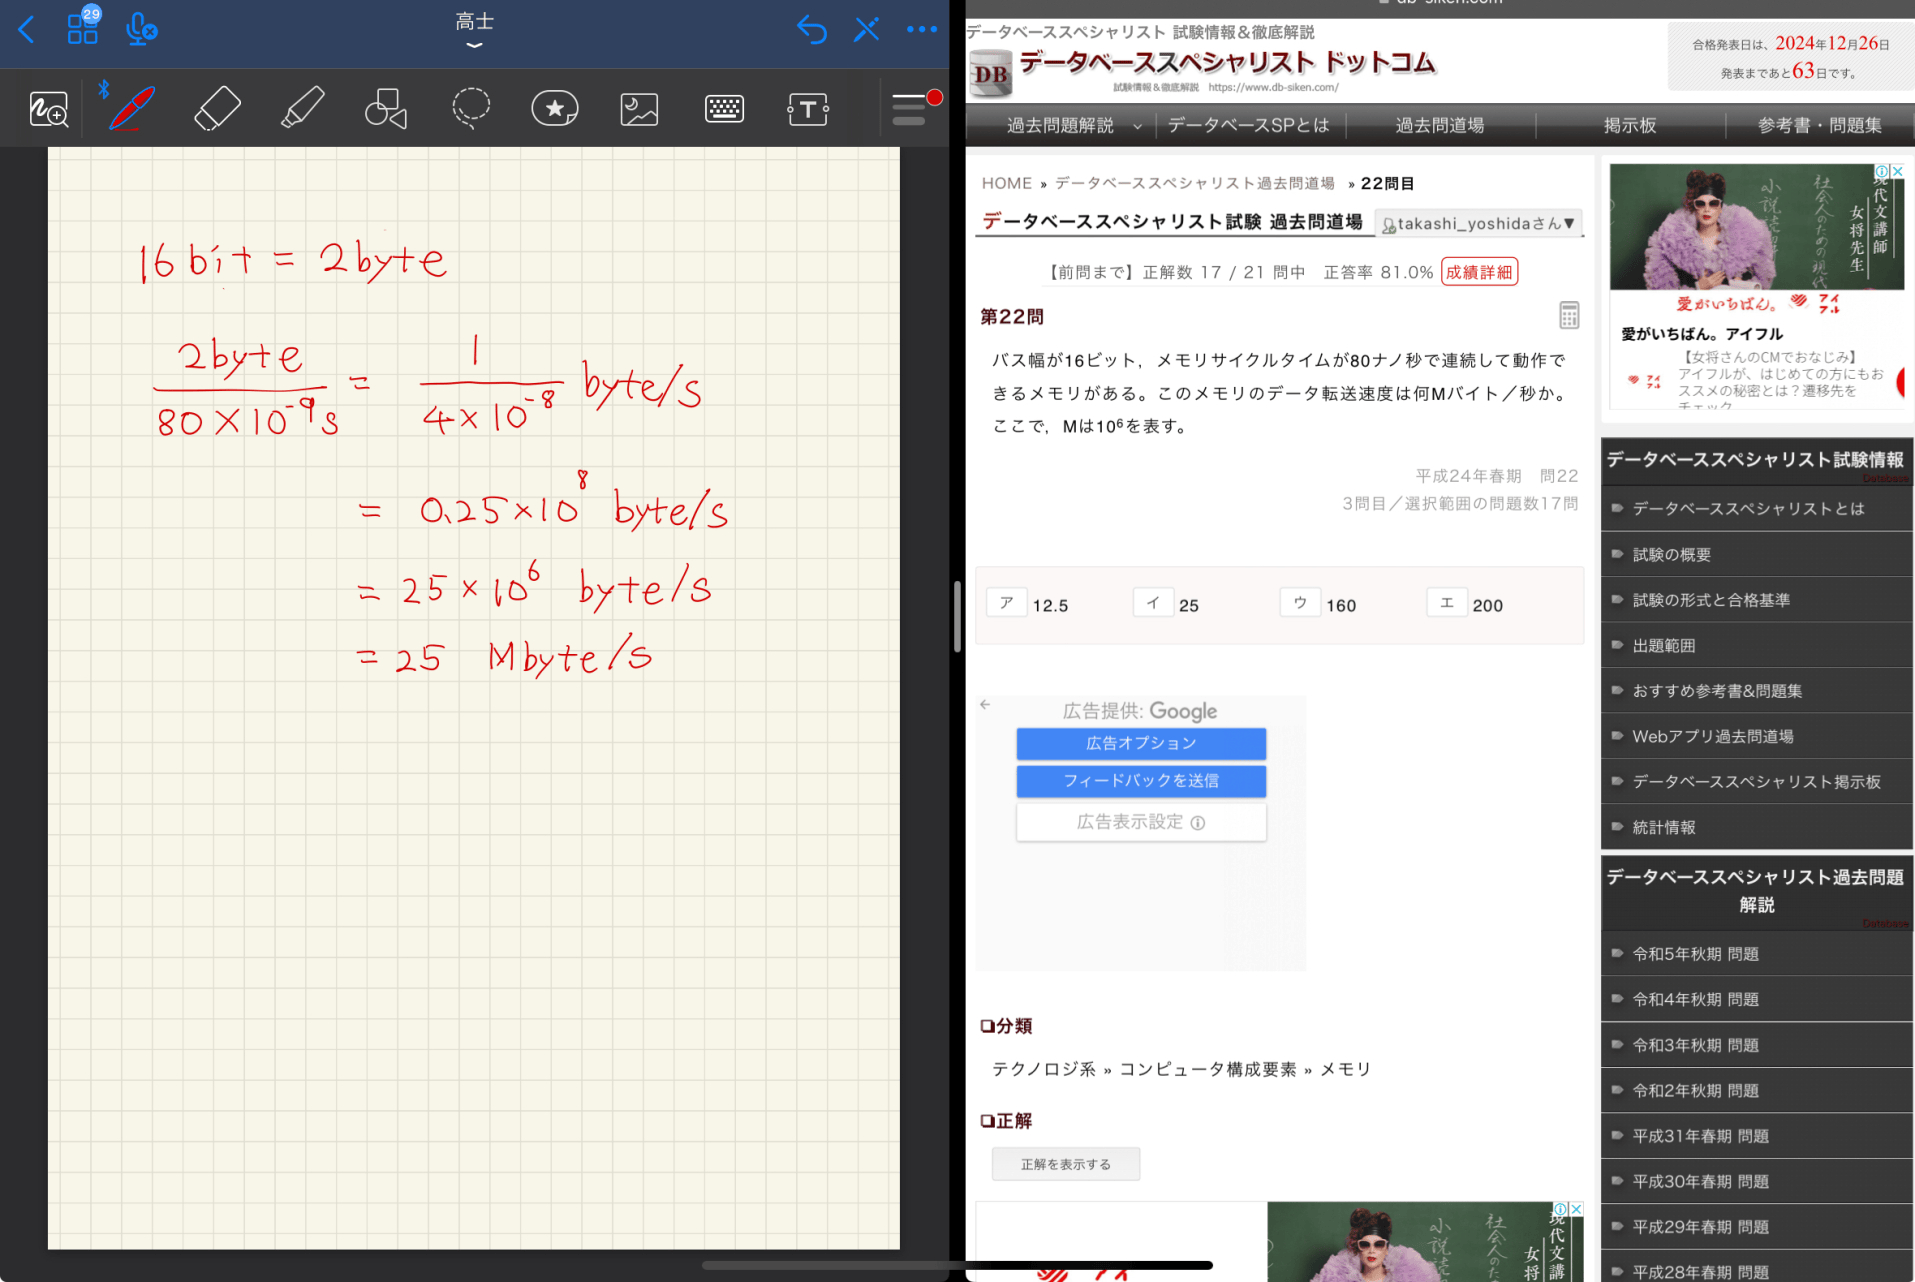Image resolution: width=1915 pixels, height=1282 pixels.
Task: Activate the Lasso selection tool
Action: (x=470, y=108)
